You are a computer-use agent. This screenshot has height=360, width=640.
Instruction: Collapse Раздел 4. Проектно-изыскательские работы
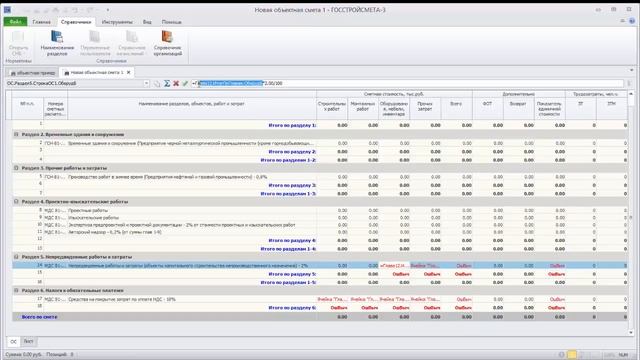click(16, 201)
